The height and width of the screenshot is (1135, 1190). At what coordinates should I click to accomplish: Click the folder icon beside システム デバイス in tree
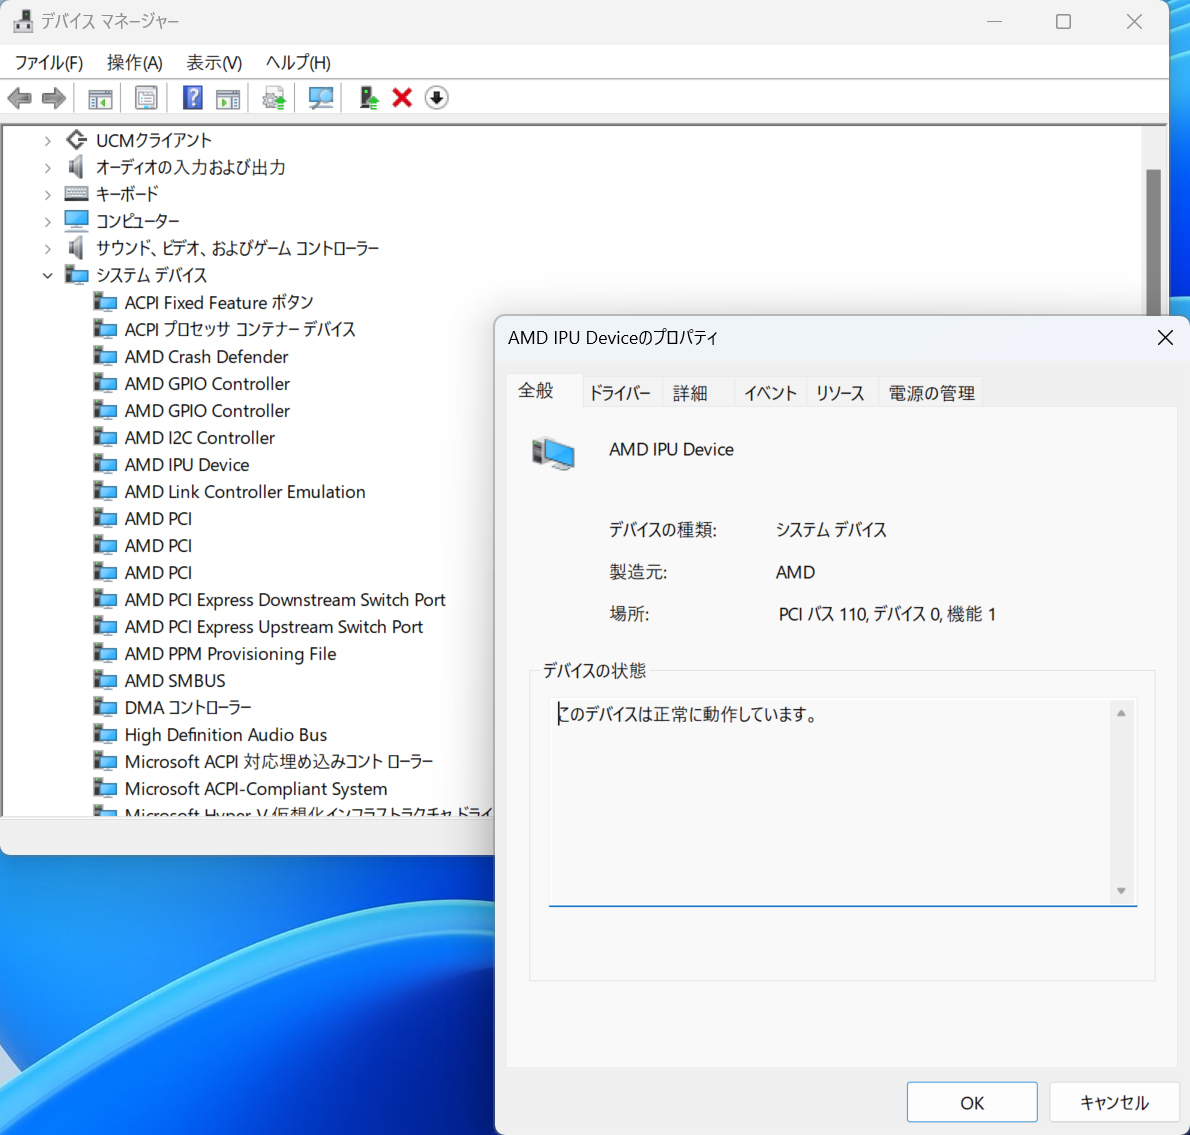pos(76,274)
